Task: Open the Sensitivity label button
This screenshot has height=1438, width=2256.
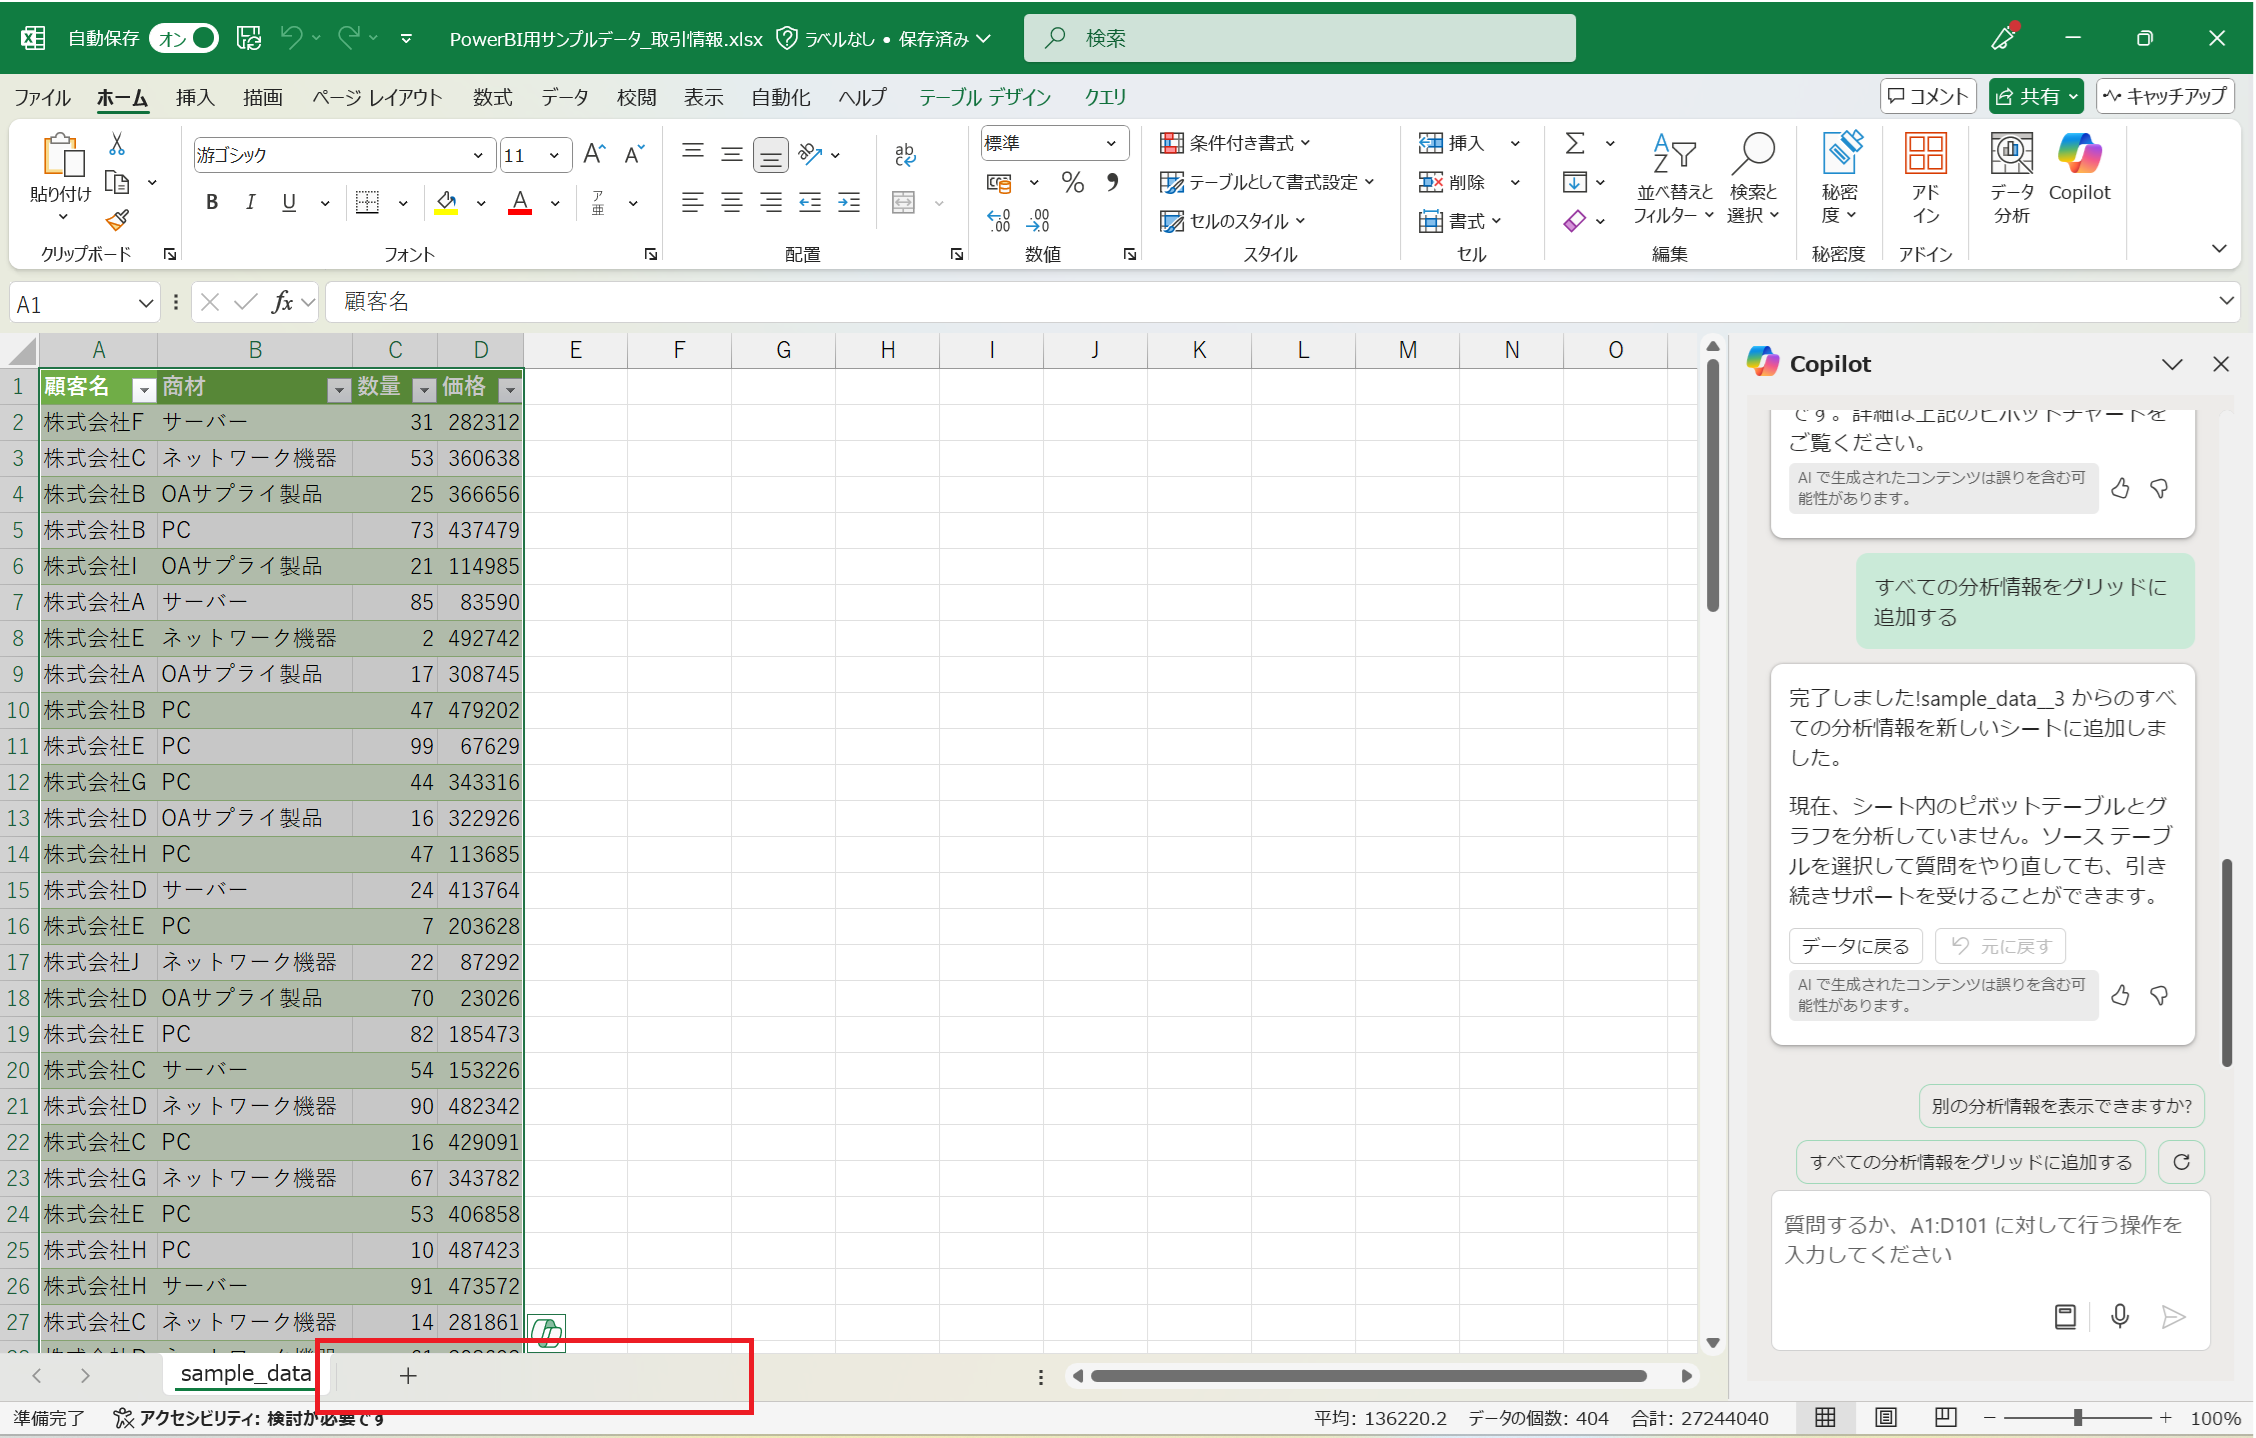Action: coord(1839,179)
